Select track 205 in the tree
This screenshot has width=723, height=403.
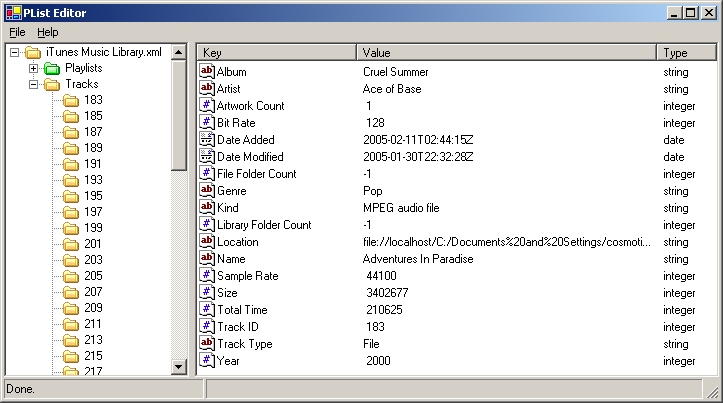click(93, 276)
